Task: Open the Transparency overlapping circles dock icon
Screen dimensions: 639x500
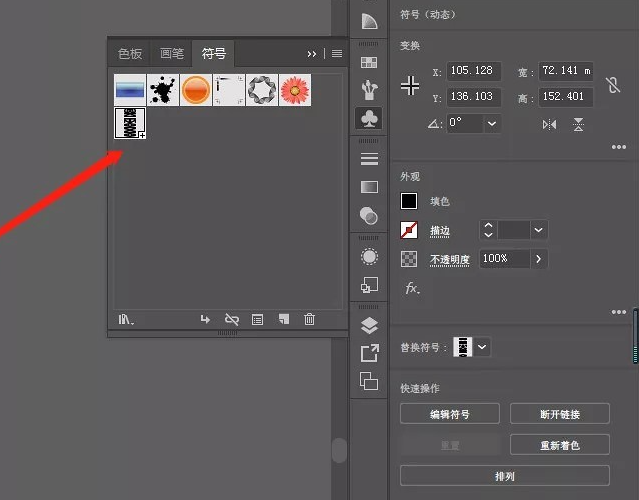Action: click(369, 216)
